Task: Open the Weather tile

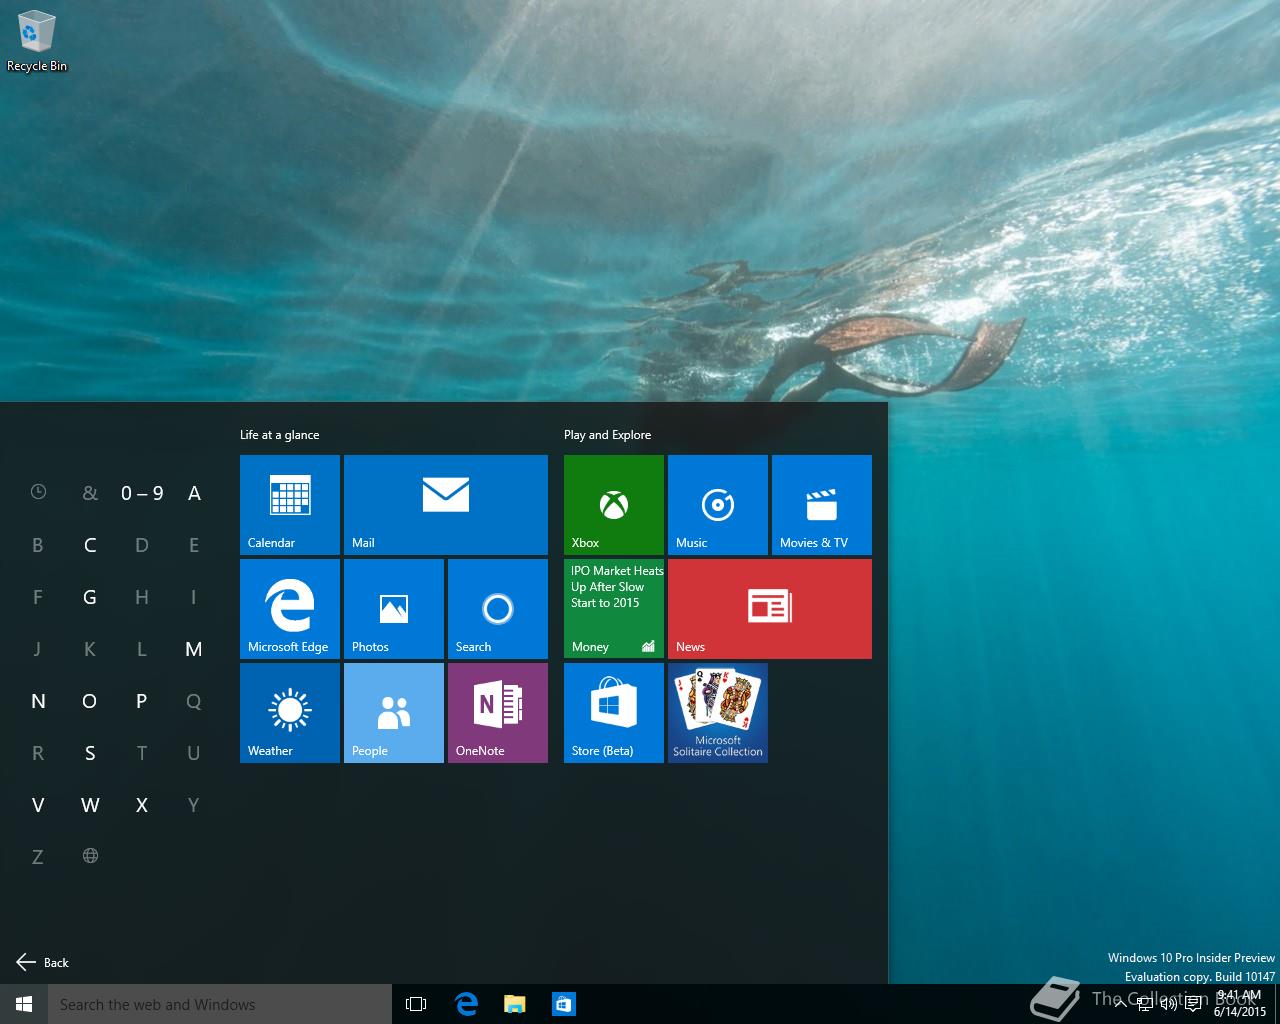Action: (290, 713)
